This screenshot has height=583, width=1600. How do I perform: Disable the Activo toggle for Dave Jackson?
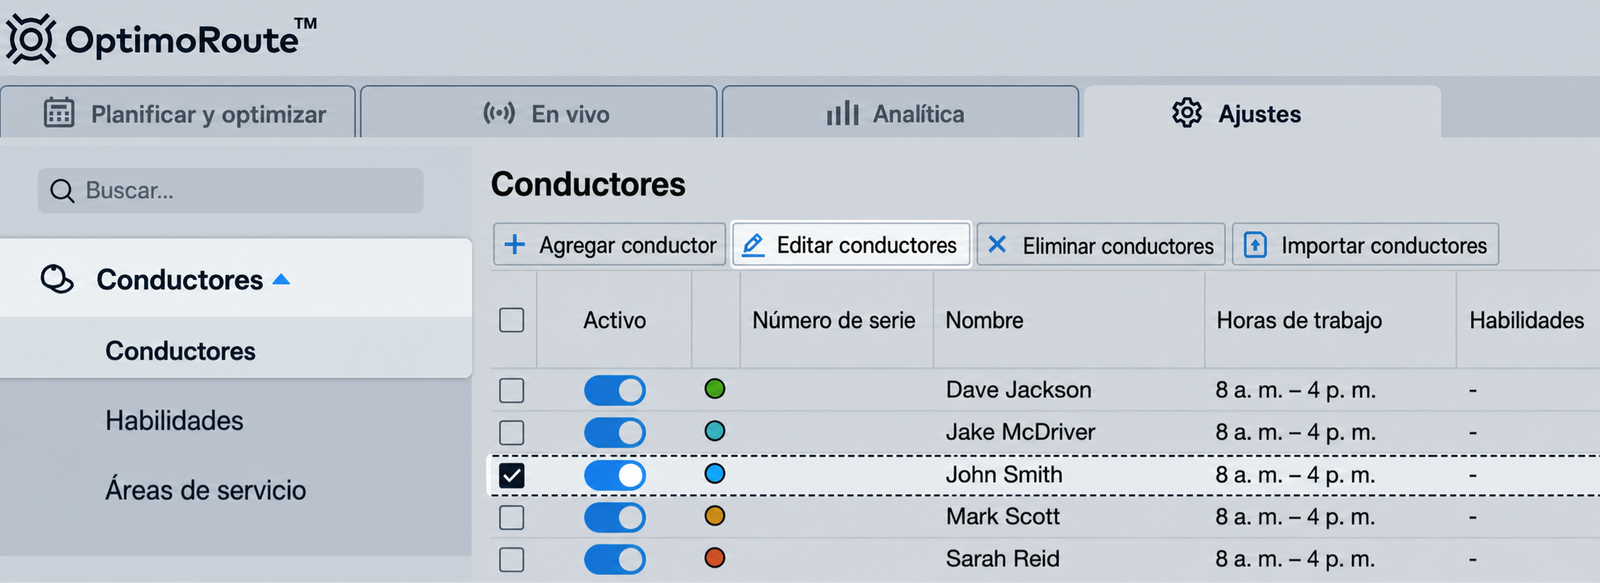pyautogui.click(x=615, y=390)
